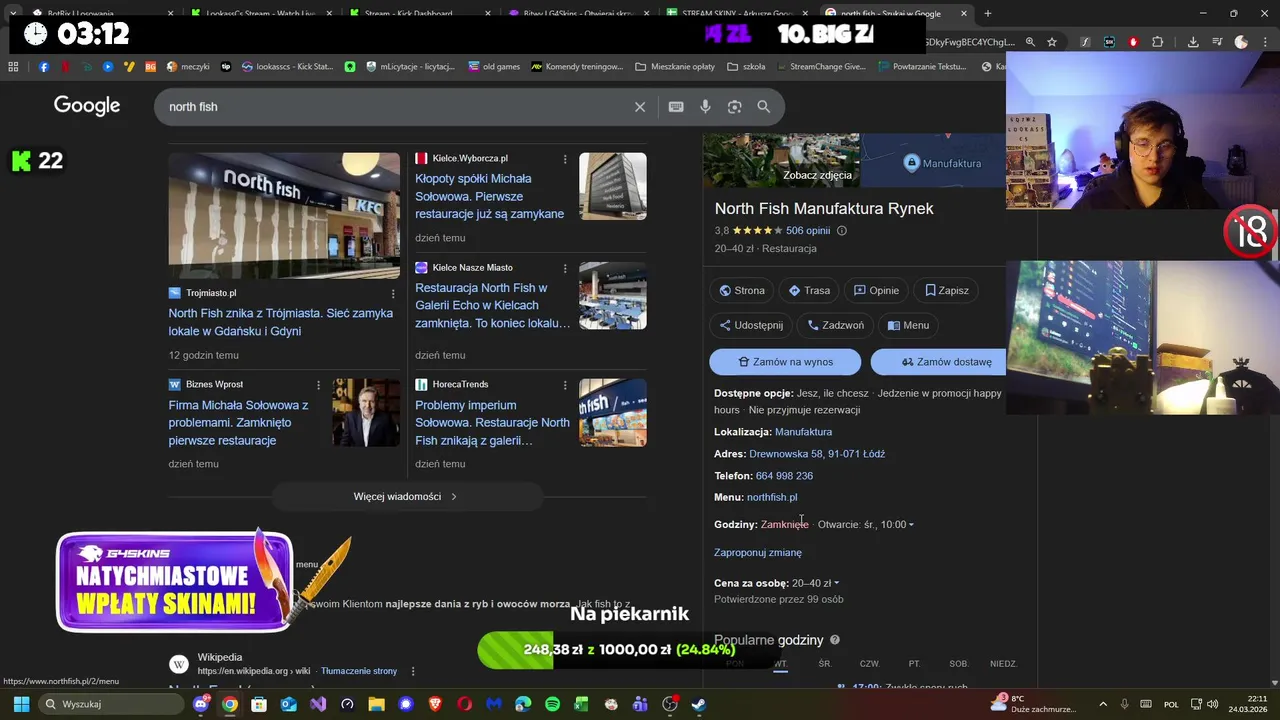The width and height of the screenshot is (1280, 720).
Task: Open Visual Studio from the taskbar
Action: 318,704
